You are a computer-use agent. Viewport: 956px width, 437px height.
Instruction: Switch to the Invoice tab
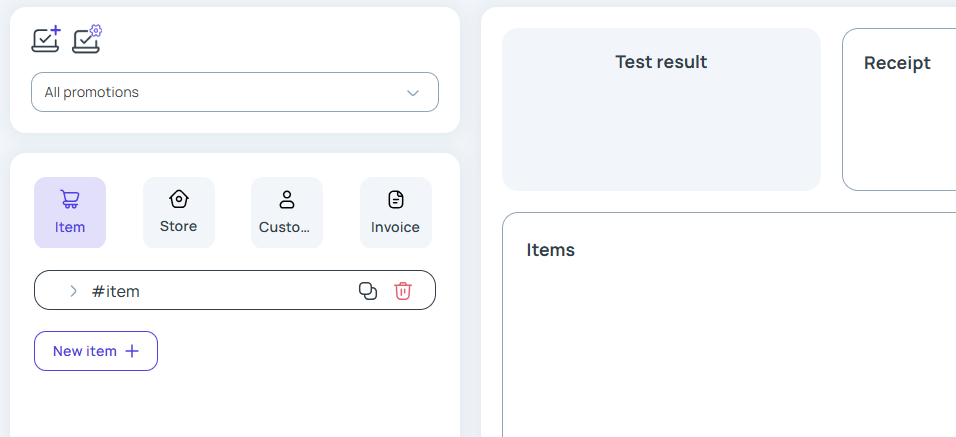(396, 213)
